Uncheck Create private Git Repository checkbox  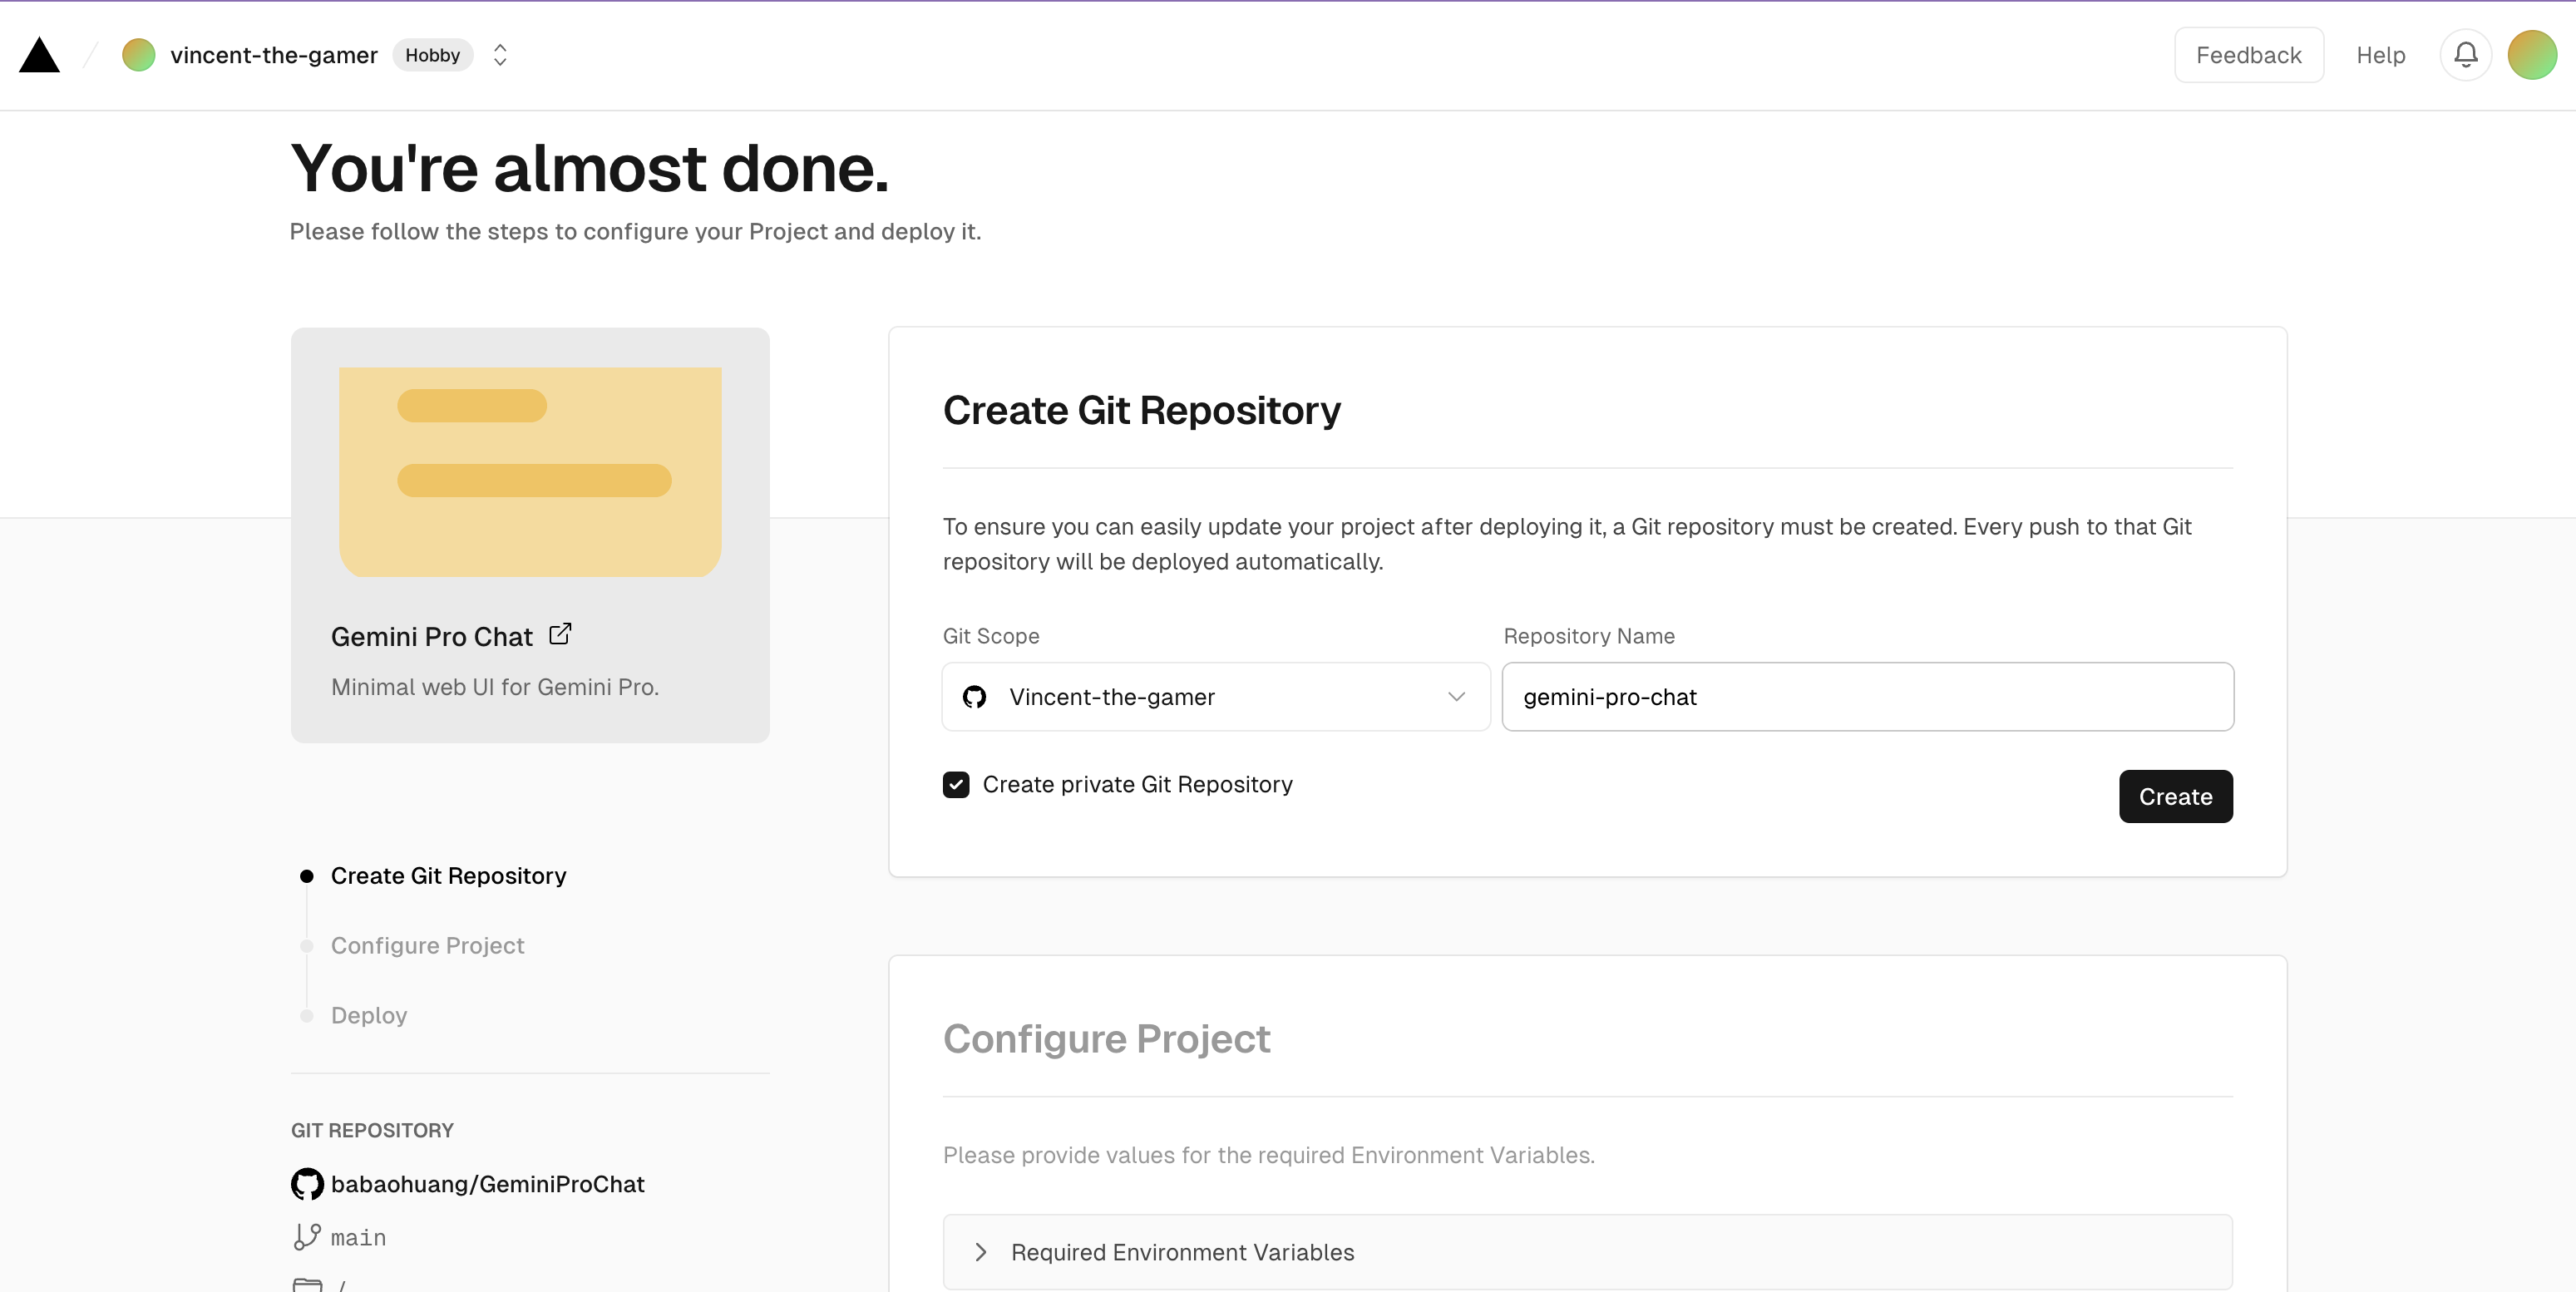click(x=956, y=785)
